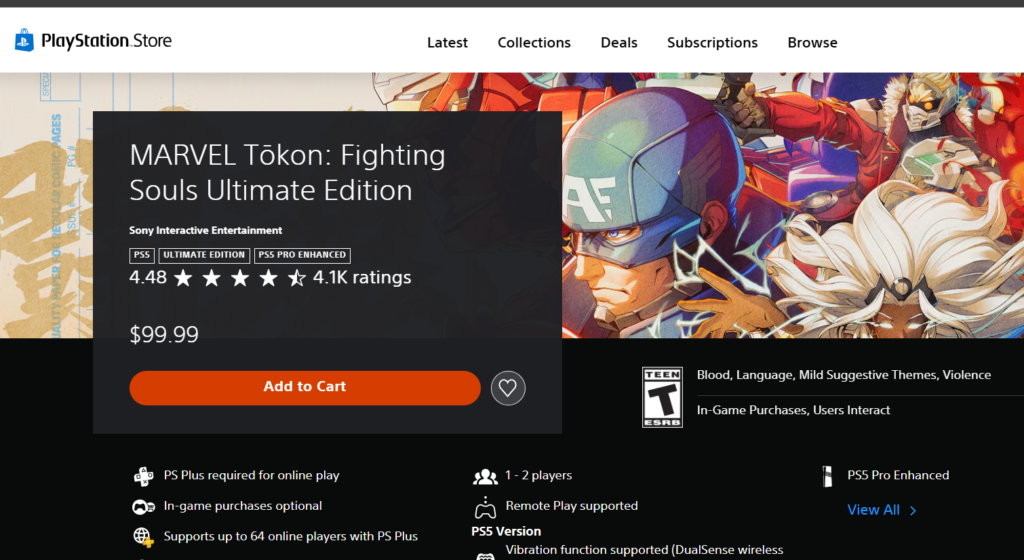Open the Subscriptions menu
Image resolution: width=1024 pixels, height=560 pixels.
712,42
